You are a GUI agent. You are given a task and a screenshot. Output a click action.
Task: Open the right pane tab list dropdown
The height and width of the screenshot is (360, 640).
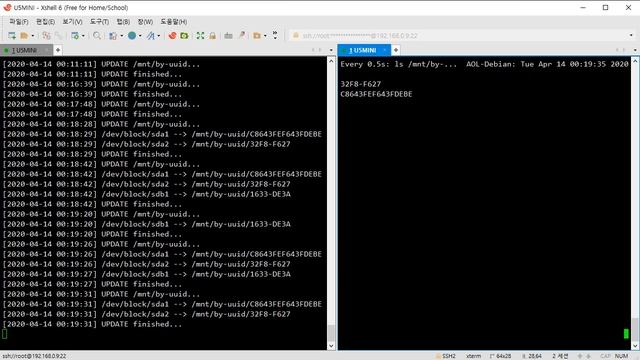coord(635,50)
